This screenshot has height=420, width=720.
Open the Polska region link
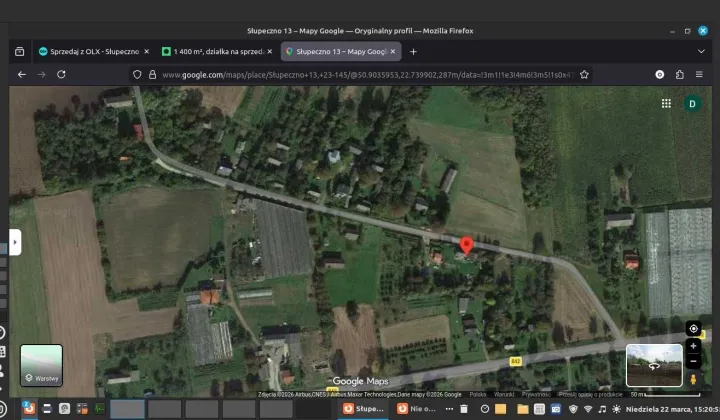tap(478, 394)
